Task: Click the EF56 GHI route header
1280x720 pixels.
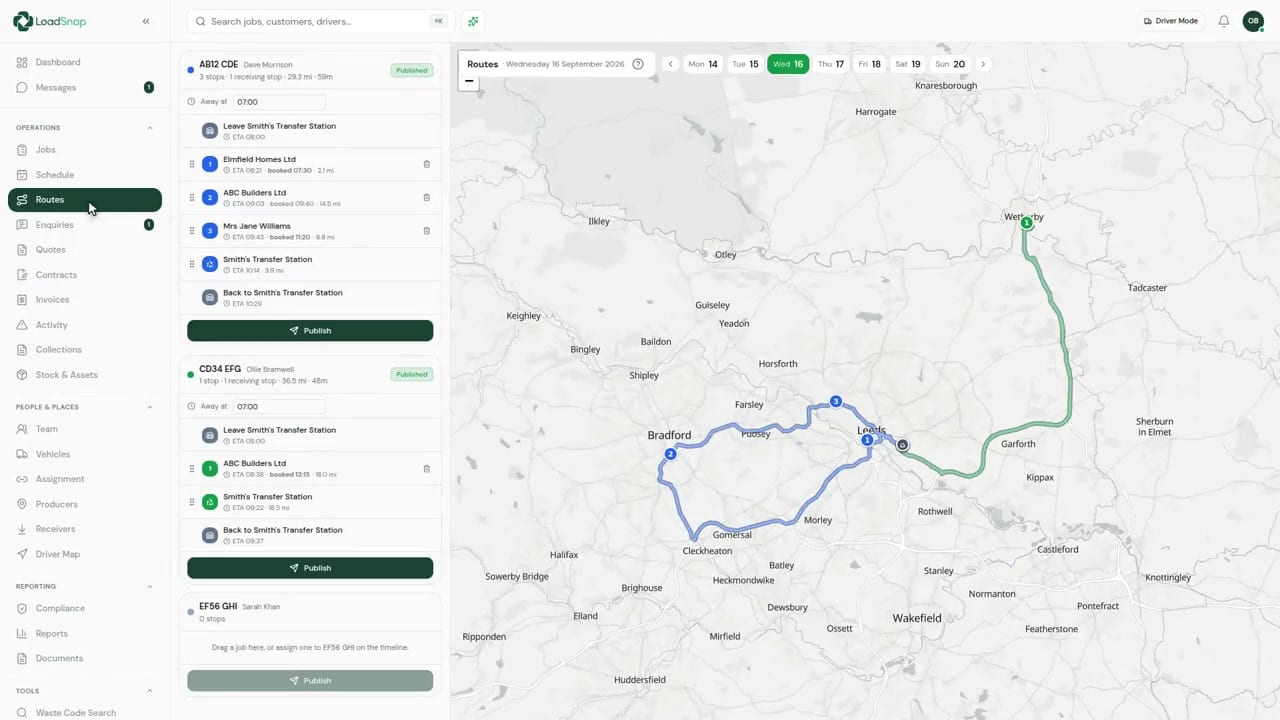Action: [310, 612]
